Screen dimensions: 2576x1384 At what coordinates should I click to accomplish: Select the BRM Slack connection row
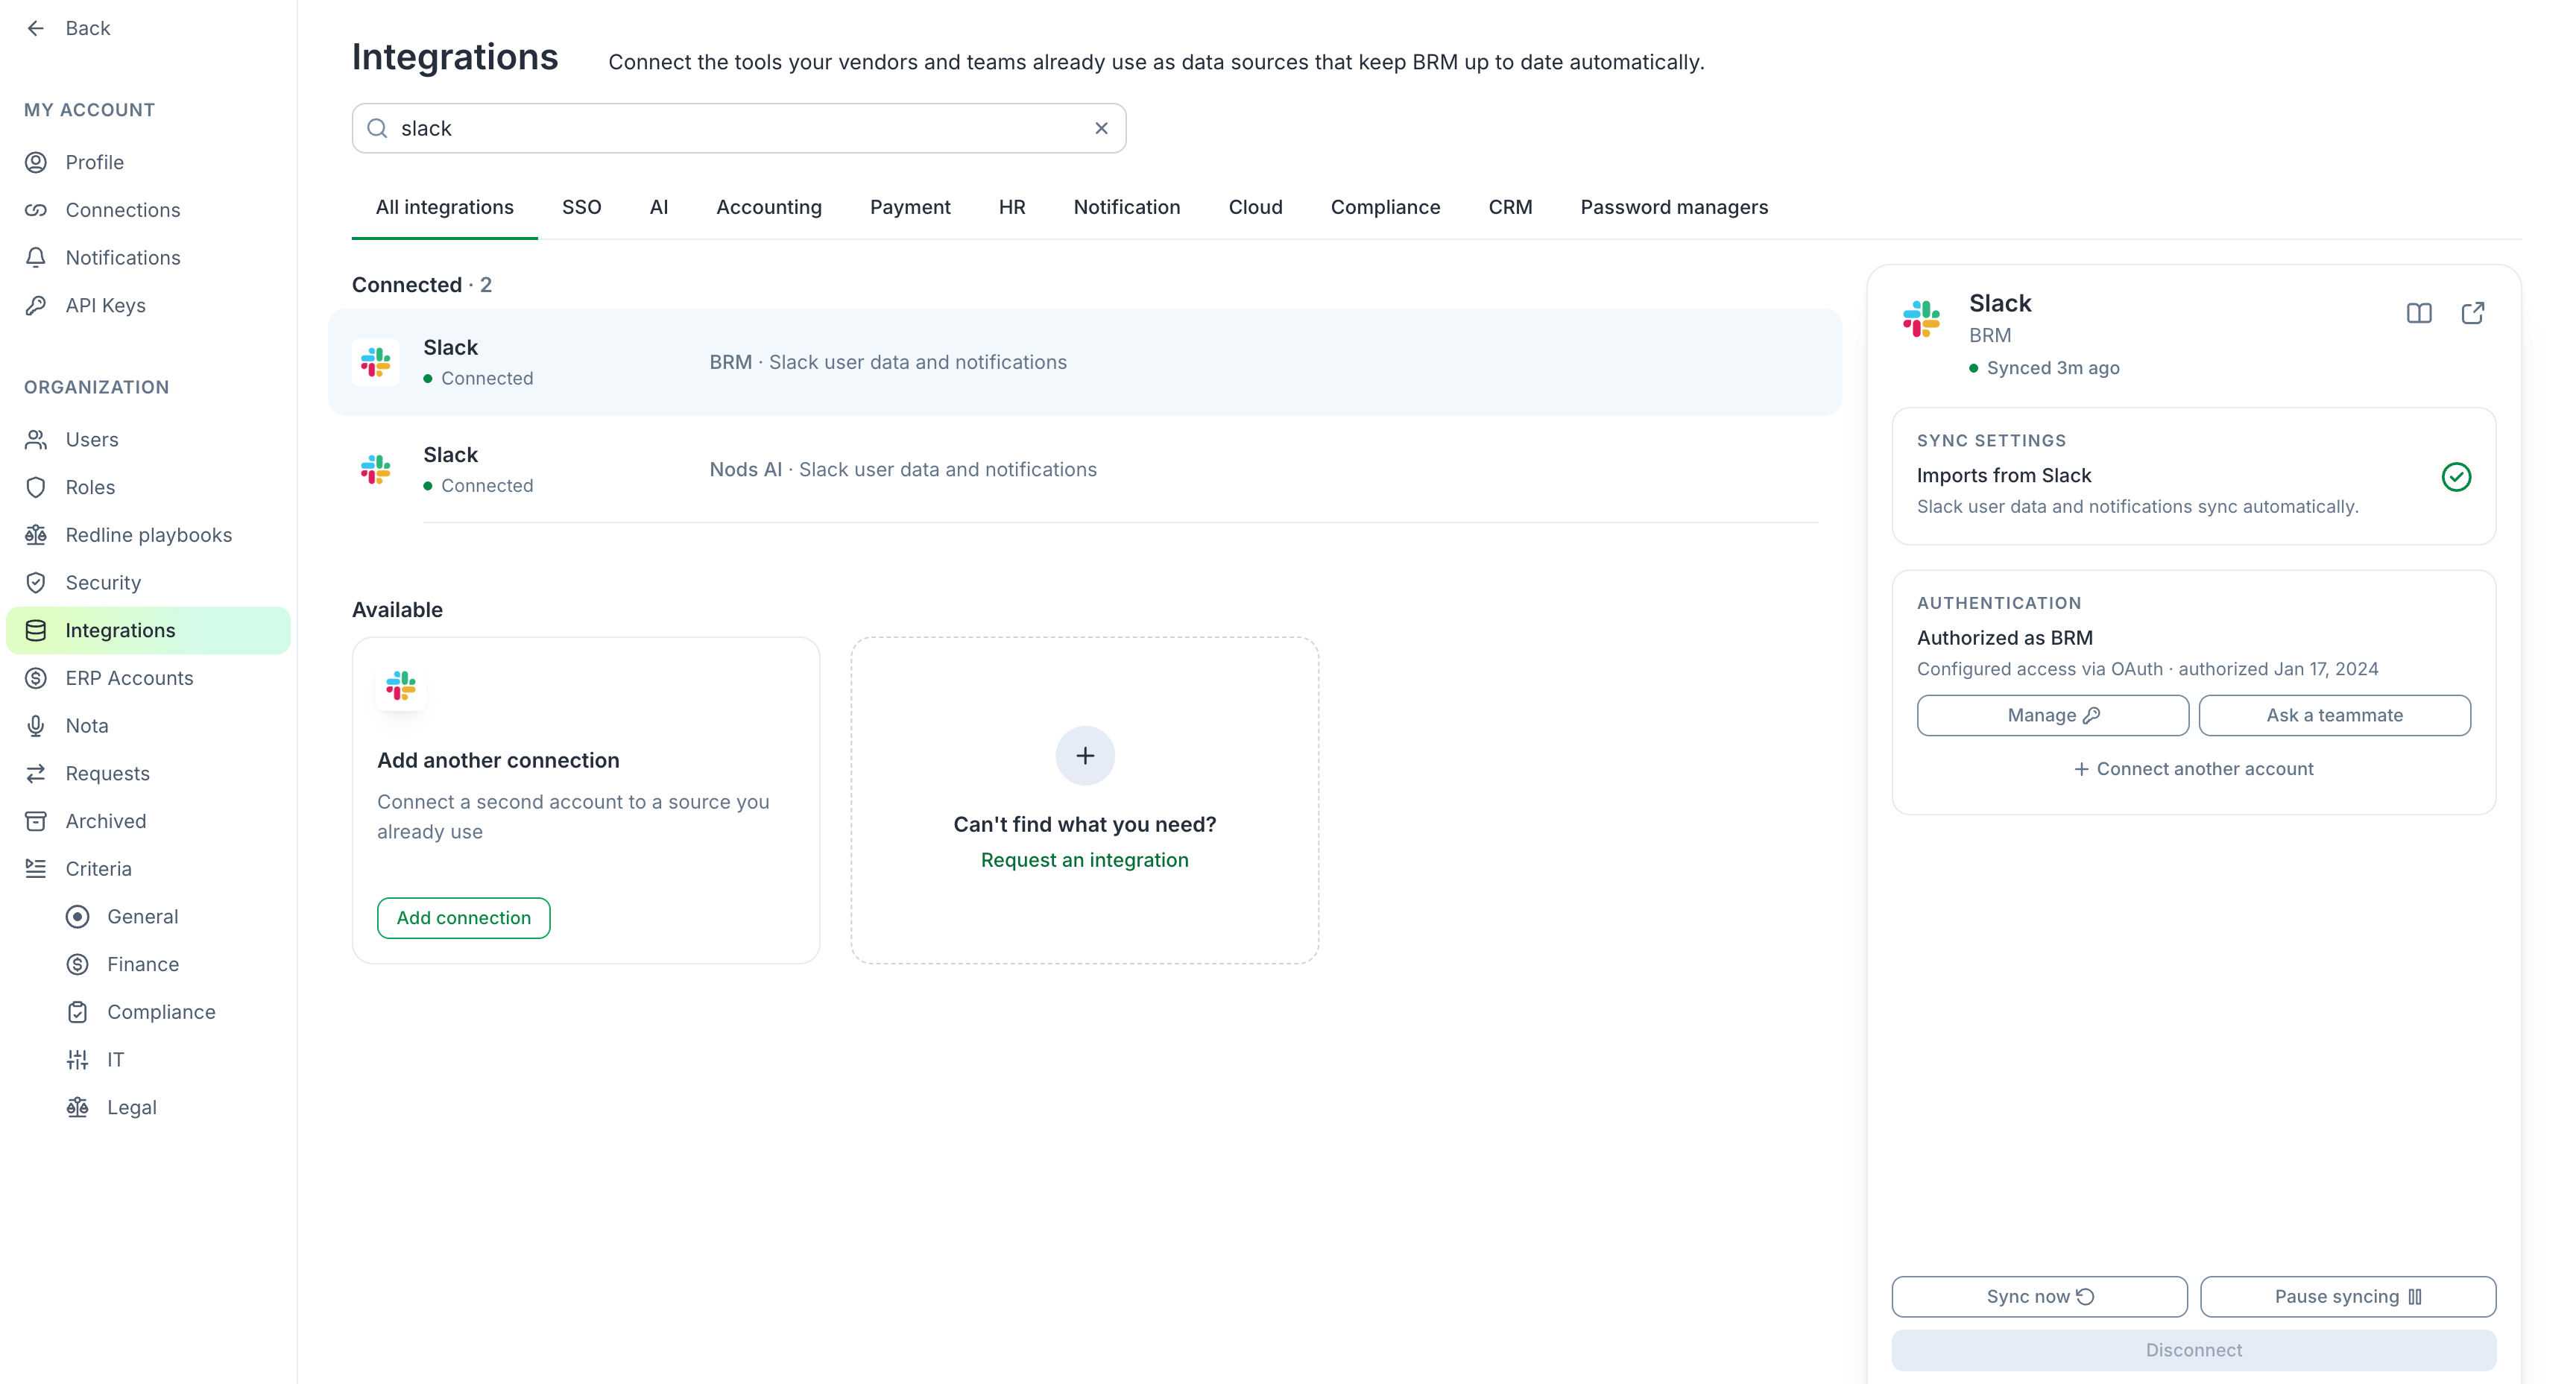[1084, 362]
